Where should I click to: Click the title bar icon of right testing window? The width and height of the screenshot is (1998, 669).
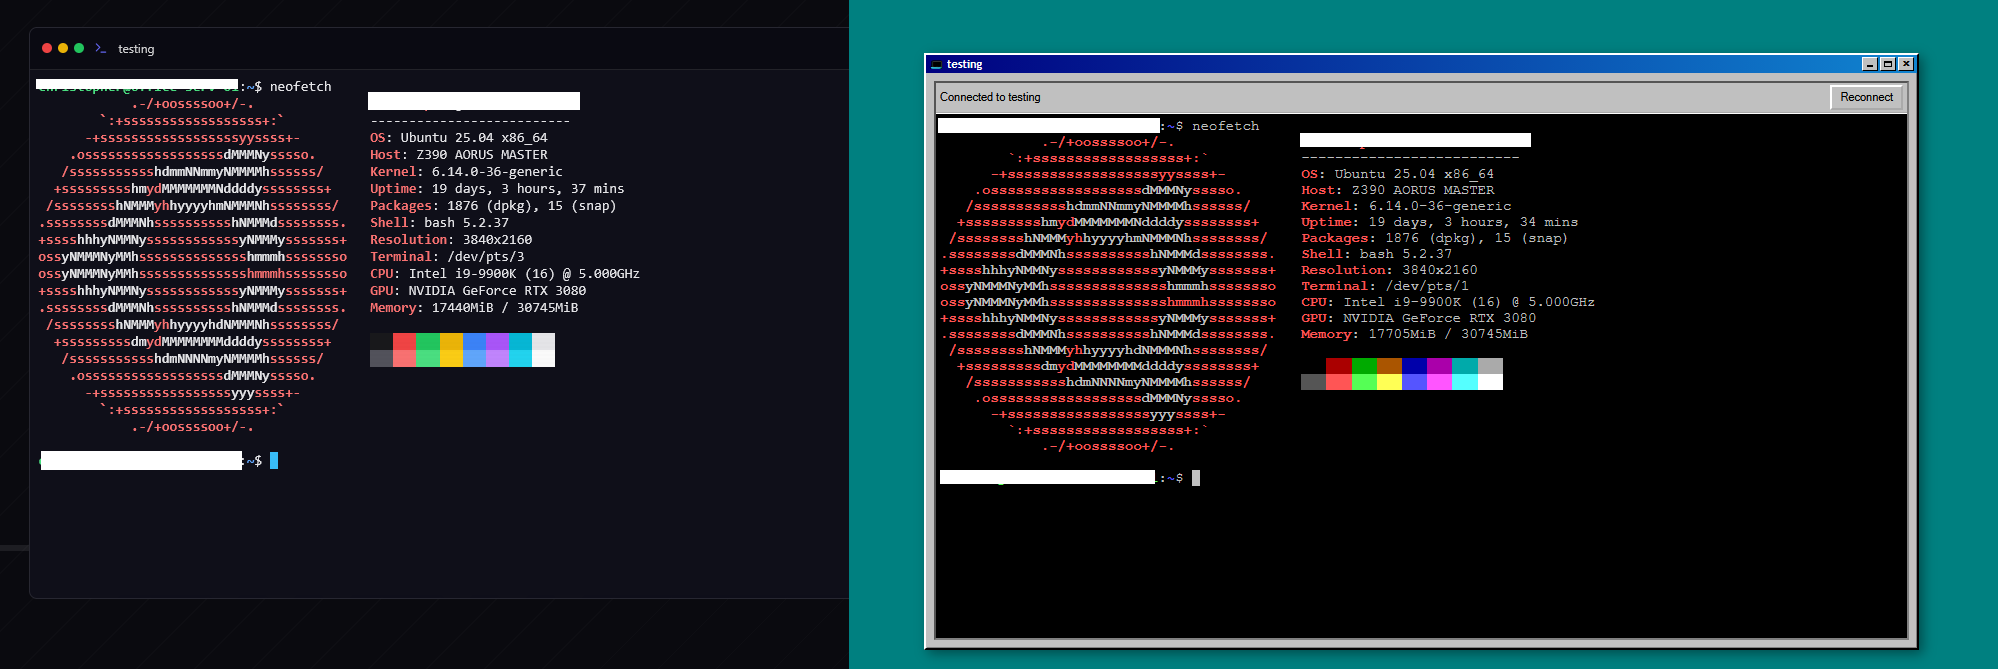coord(937,64)
